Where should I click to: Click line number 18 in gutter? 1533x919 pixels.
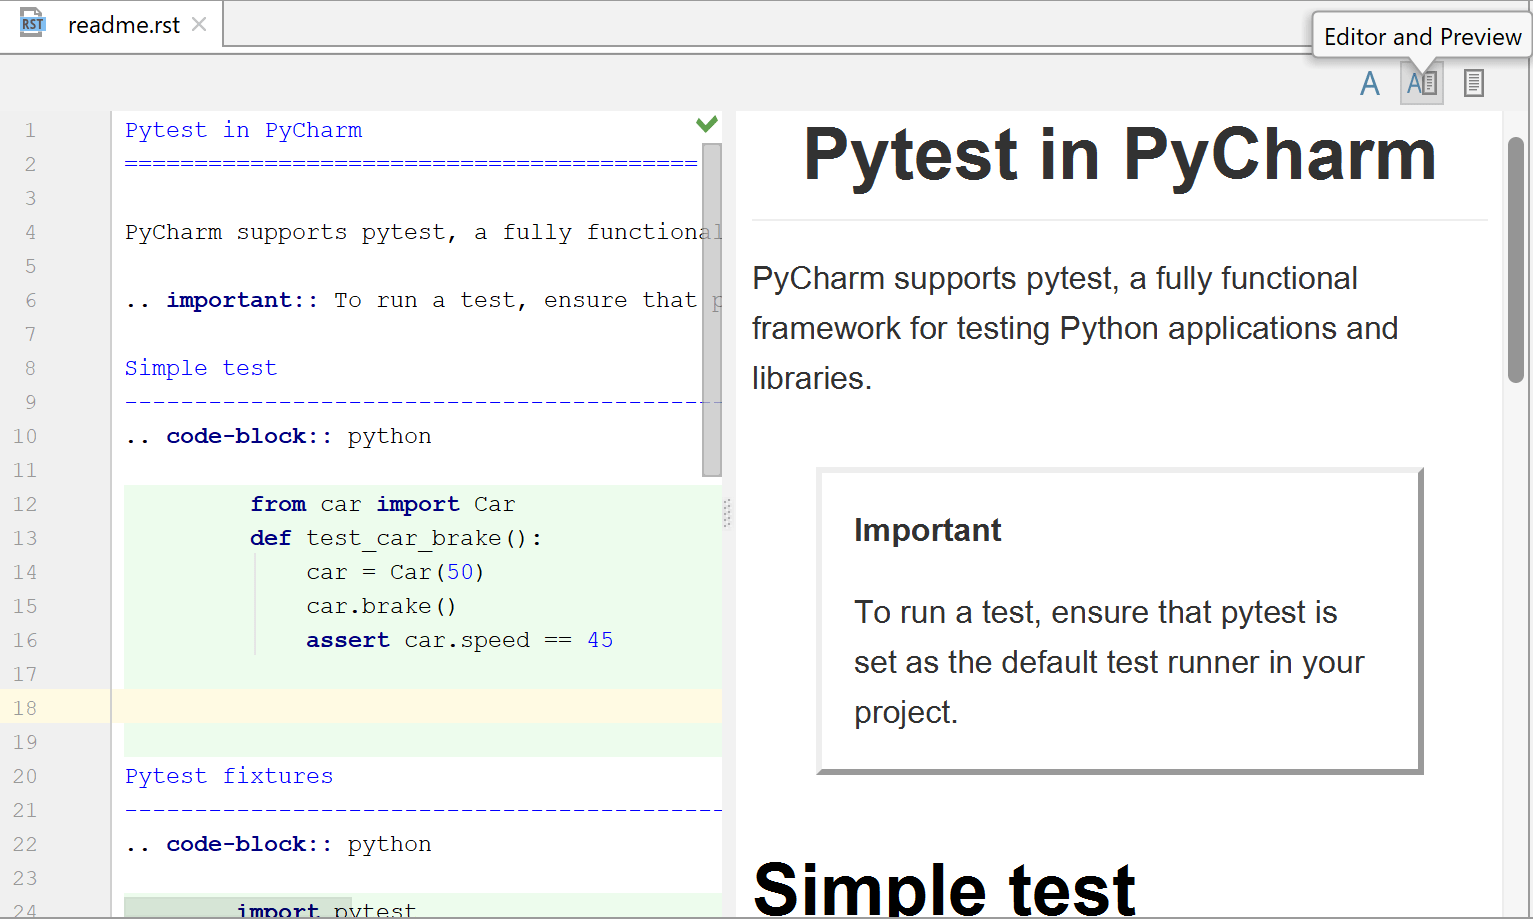pyautogui.click(x=25, y=708)
